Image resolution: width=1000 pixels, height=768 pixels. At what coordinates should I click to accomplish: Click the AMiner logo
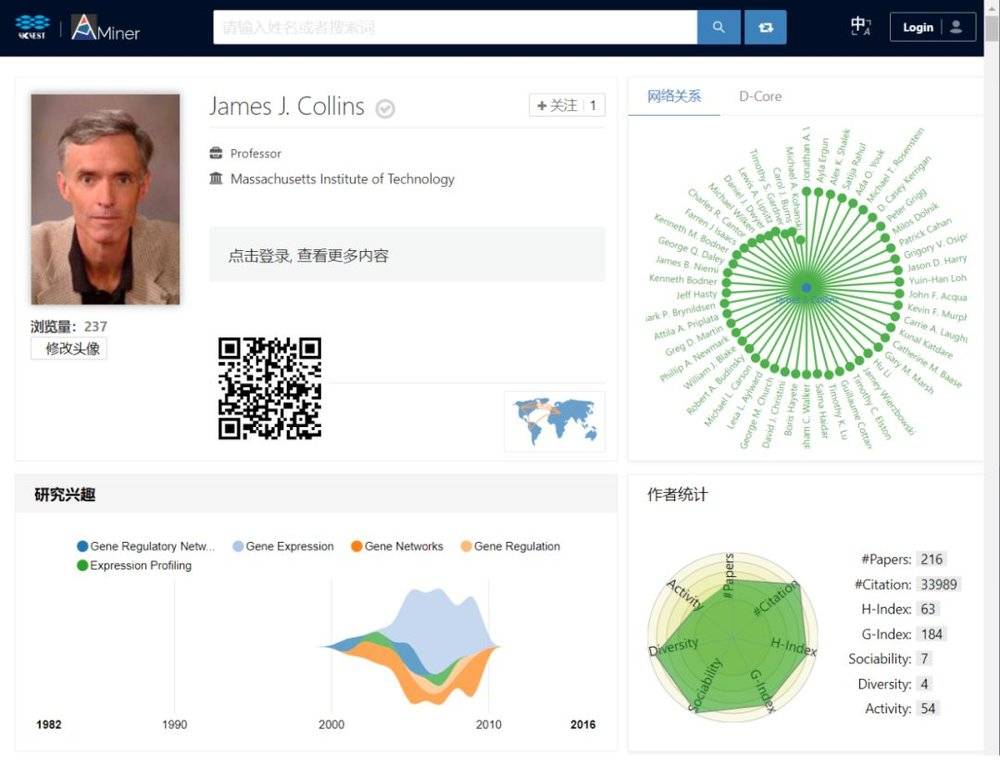point(106,28)
